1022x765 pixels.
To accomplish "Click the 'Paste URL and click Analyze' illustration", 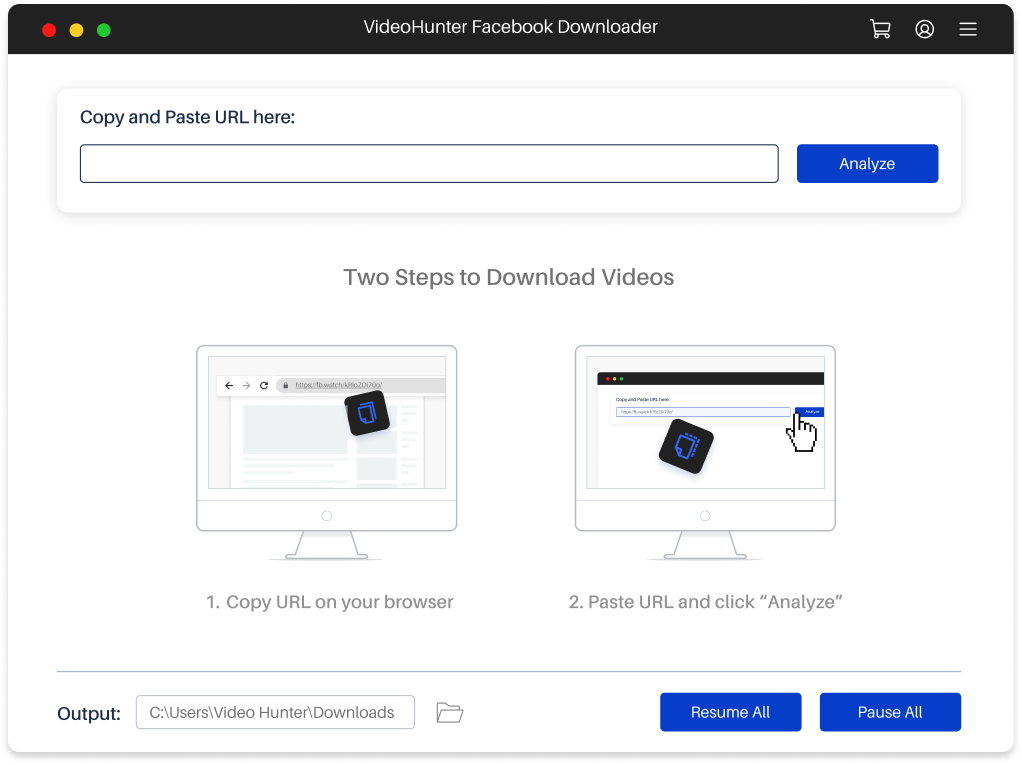I will tap(705, 452).
